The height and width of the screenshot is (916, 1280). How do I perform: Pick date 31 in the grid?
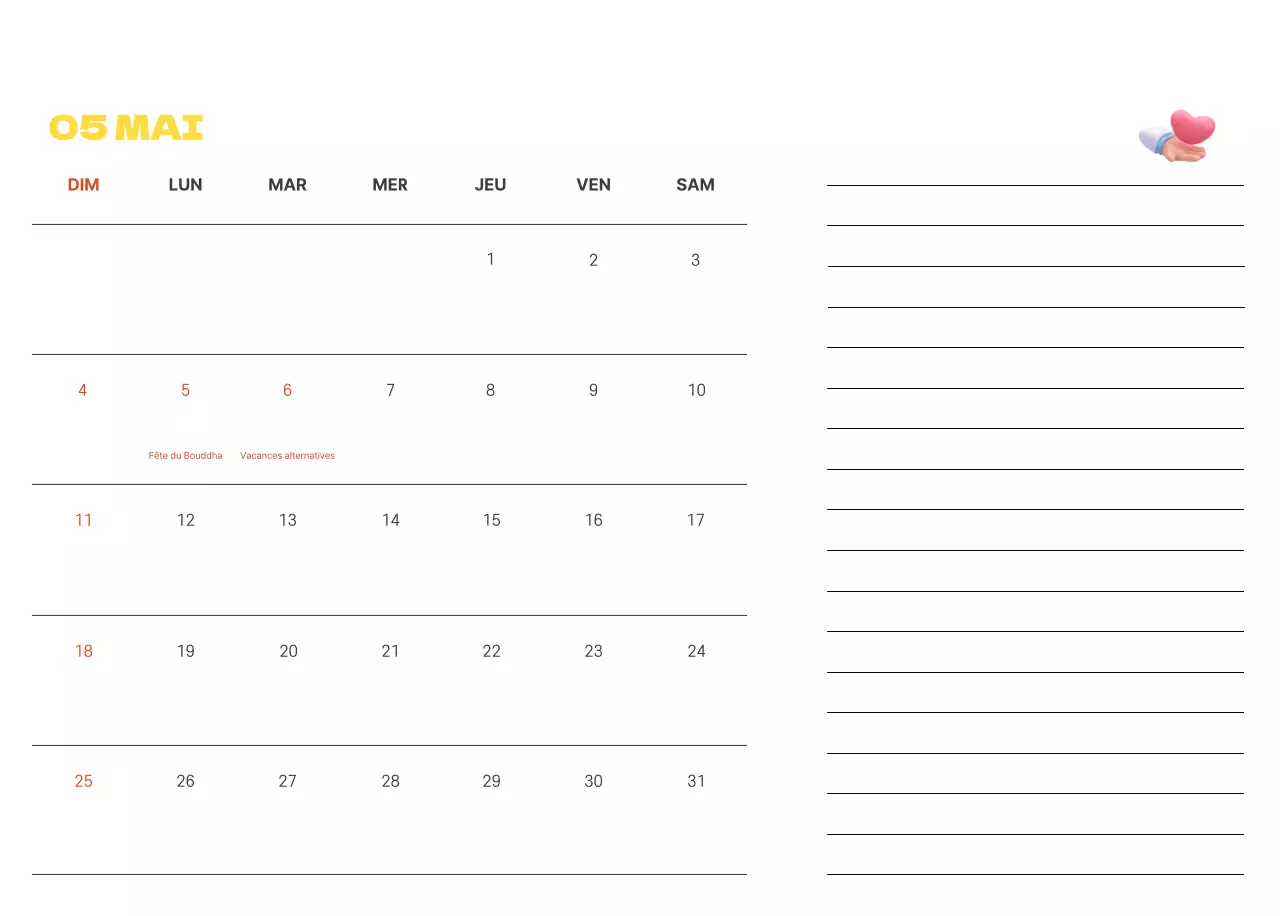[x=696, y=781]
